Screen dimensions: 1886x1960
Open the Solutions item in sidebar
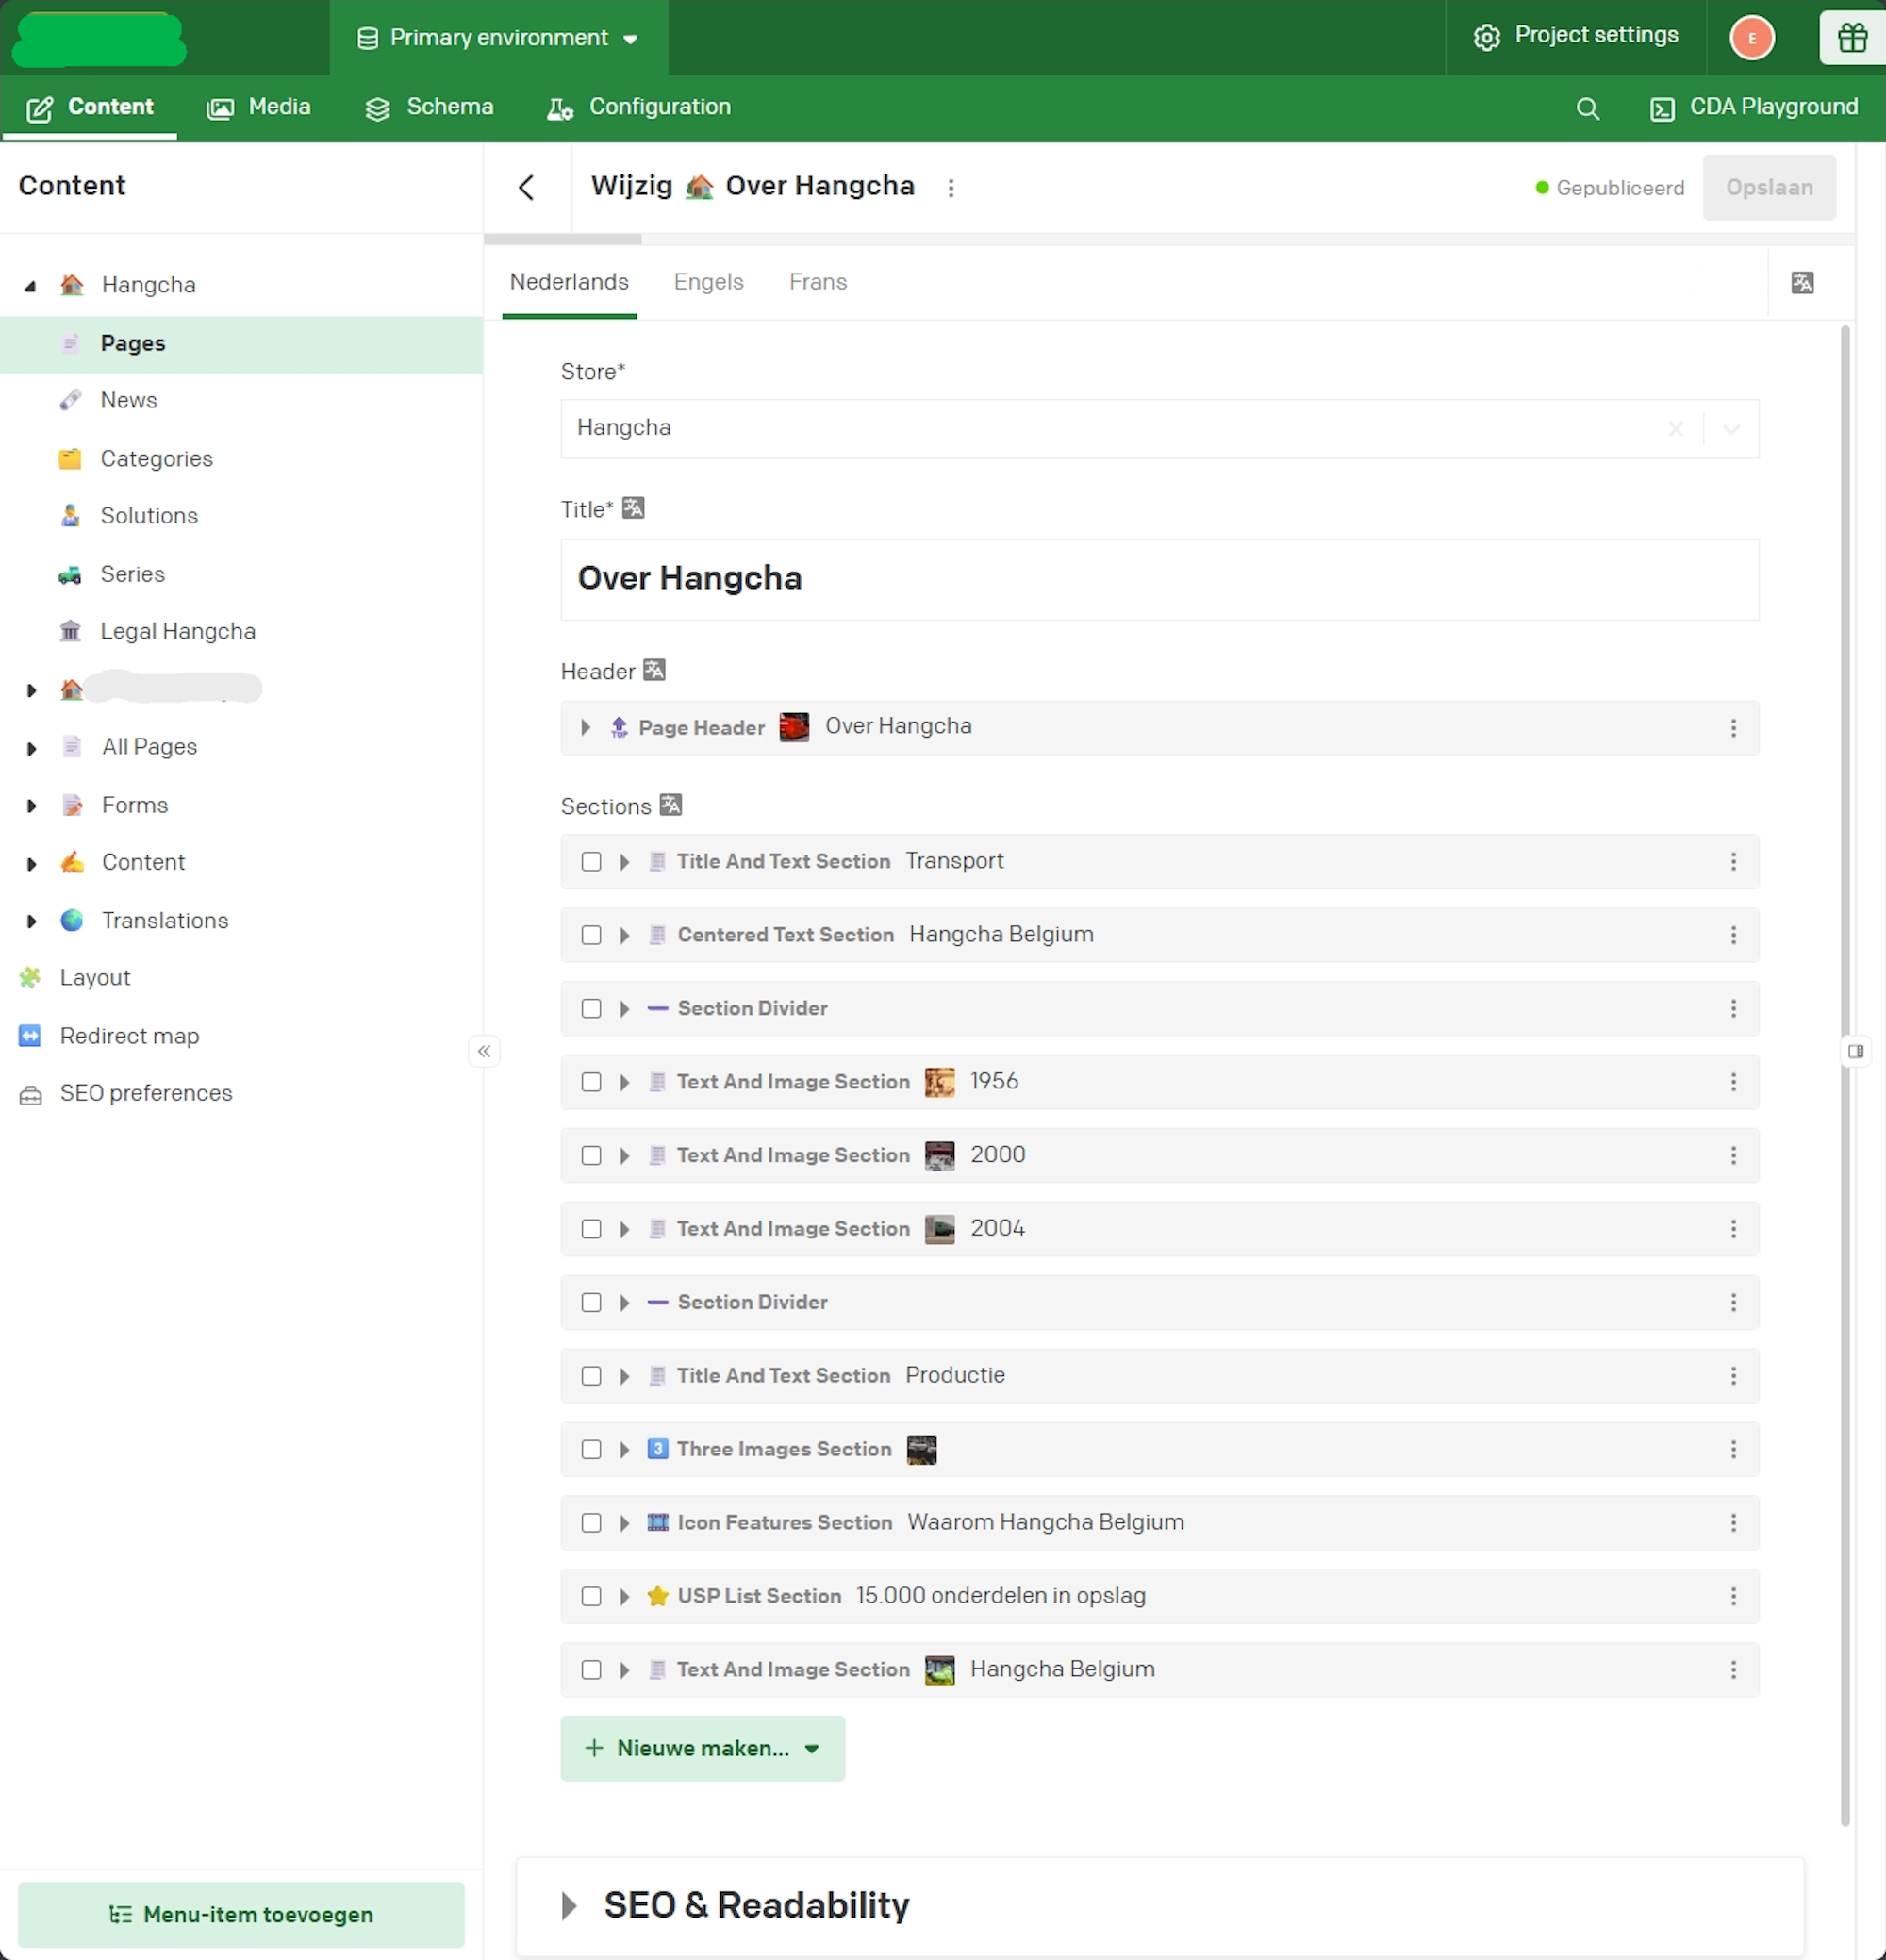(x=149, y=516)
